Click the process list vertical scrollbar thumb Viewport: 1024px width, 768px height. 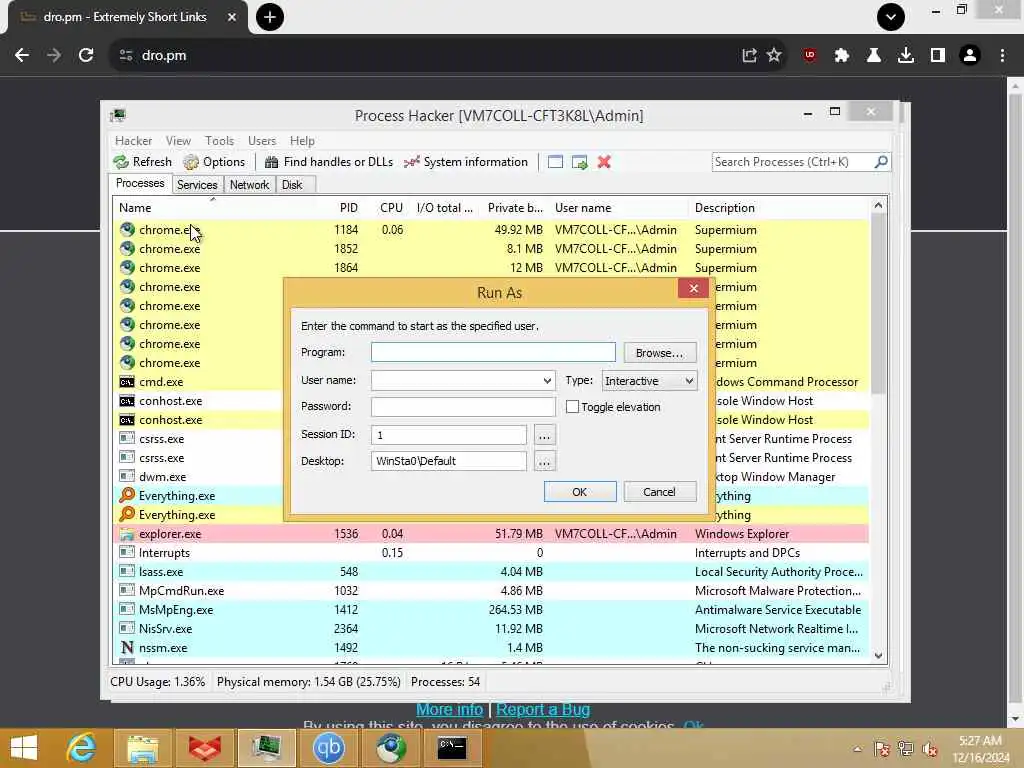[878, 304]
